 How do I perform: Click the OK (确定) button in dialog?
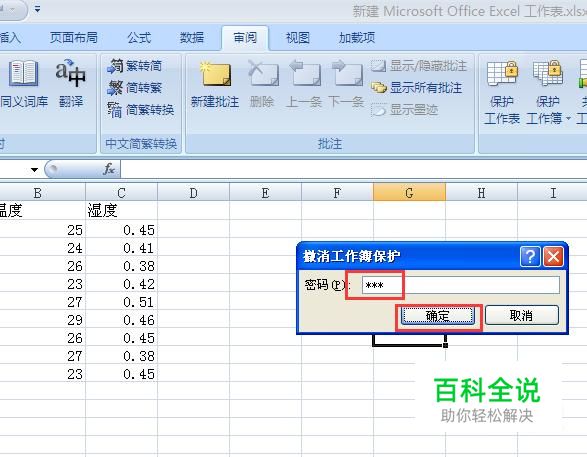pyautogui.click(x=438, y=315)
